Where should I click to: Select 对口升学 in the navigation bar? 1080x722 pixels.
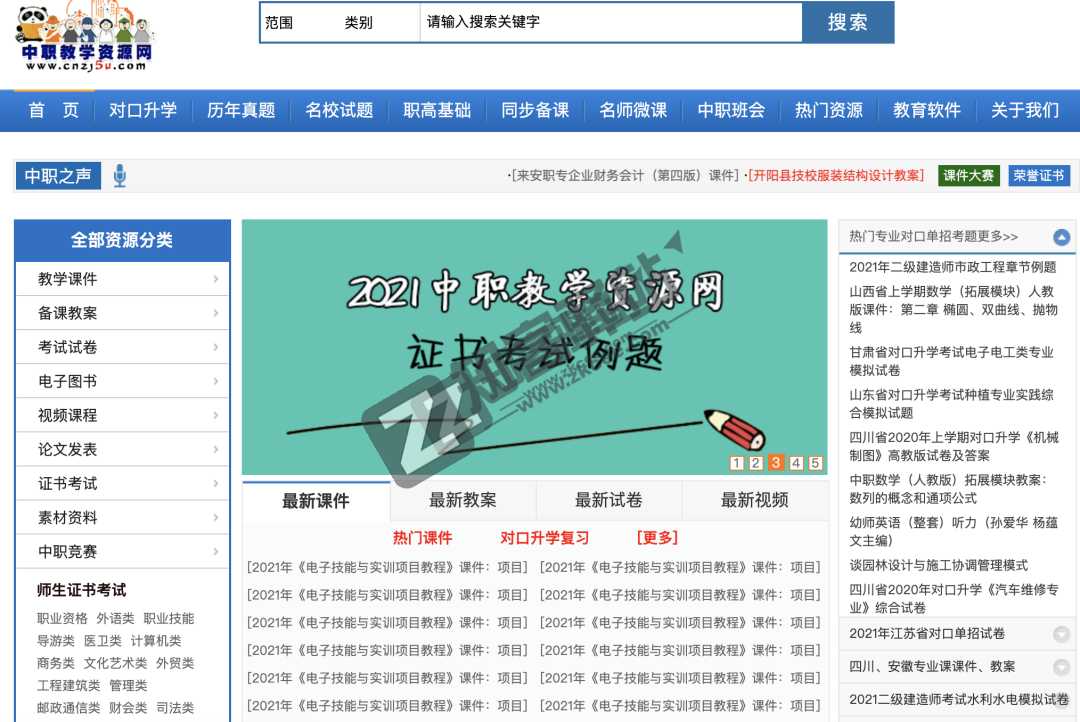pyautogui.click(x=145, y=112)
